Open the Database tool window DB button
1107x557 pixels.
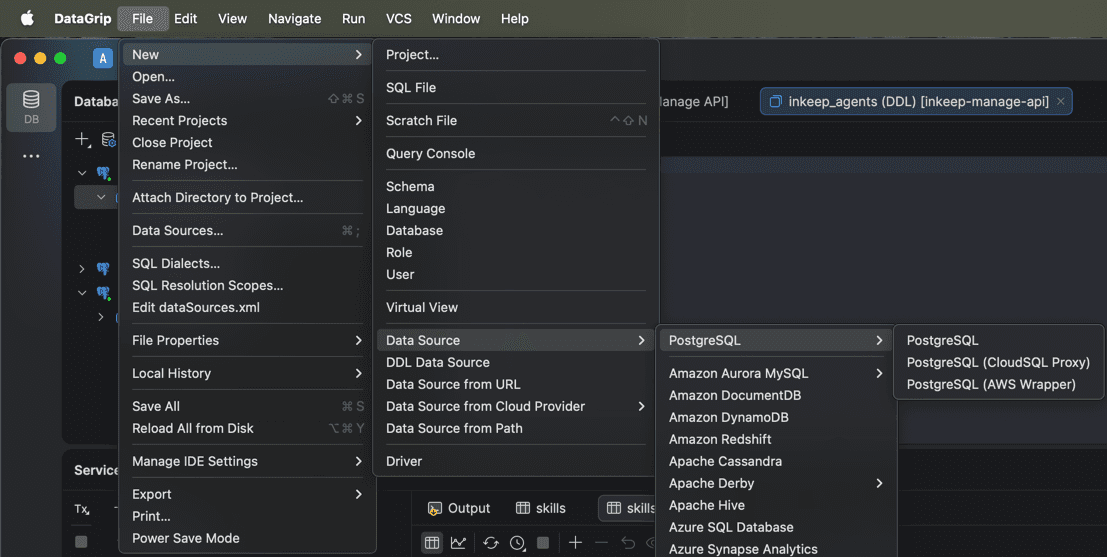[31, 107]
